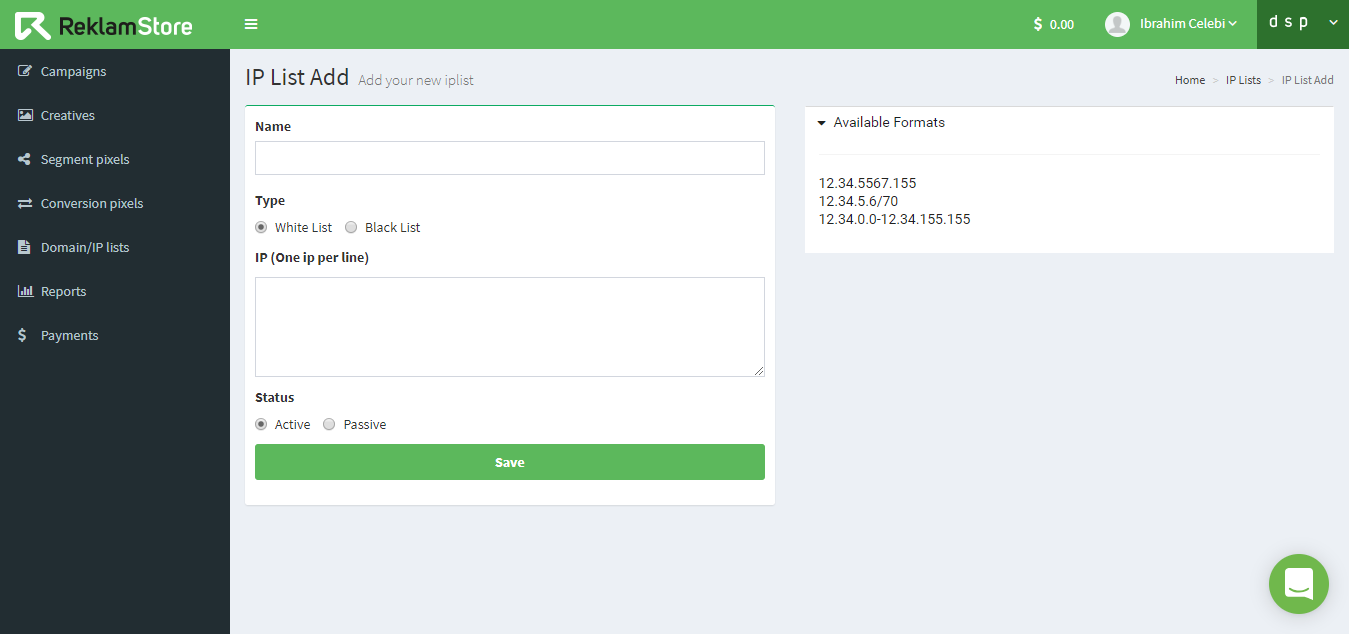Toggle the hamburger sidebar menu icon
1349x634 pixels.
coord(251,24)
